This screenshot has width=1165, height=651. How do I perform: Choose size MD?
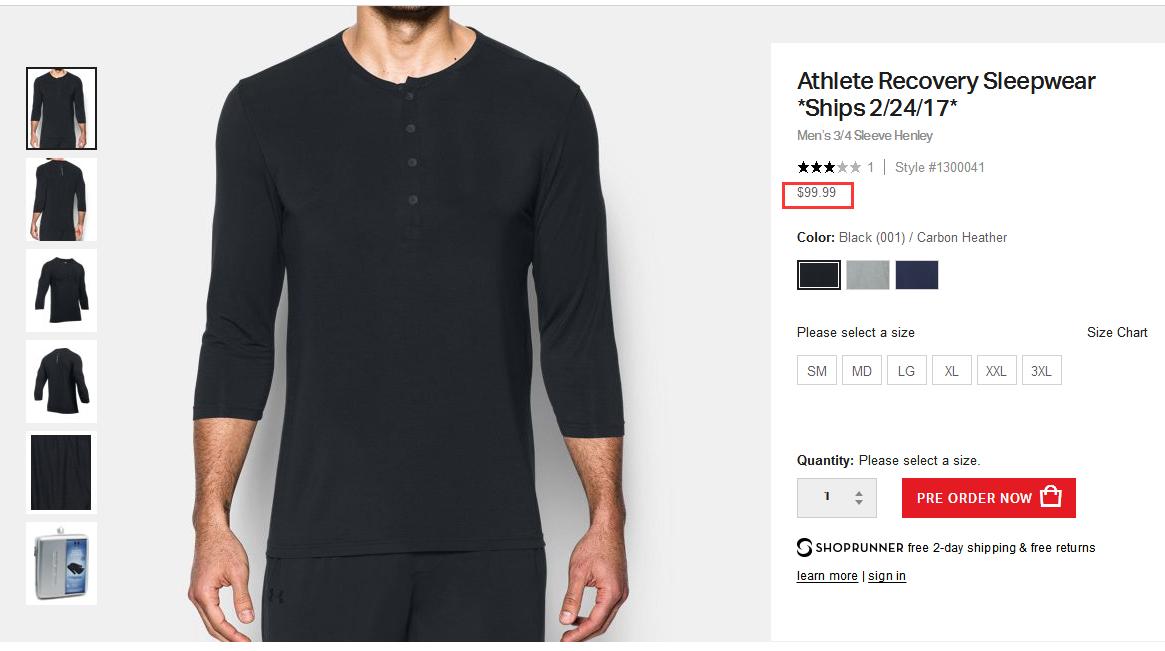[x=862, y=371]
